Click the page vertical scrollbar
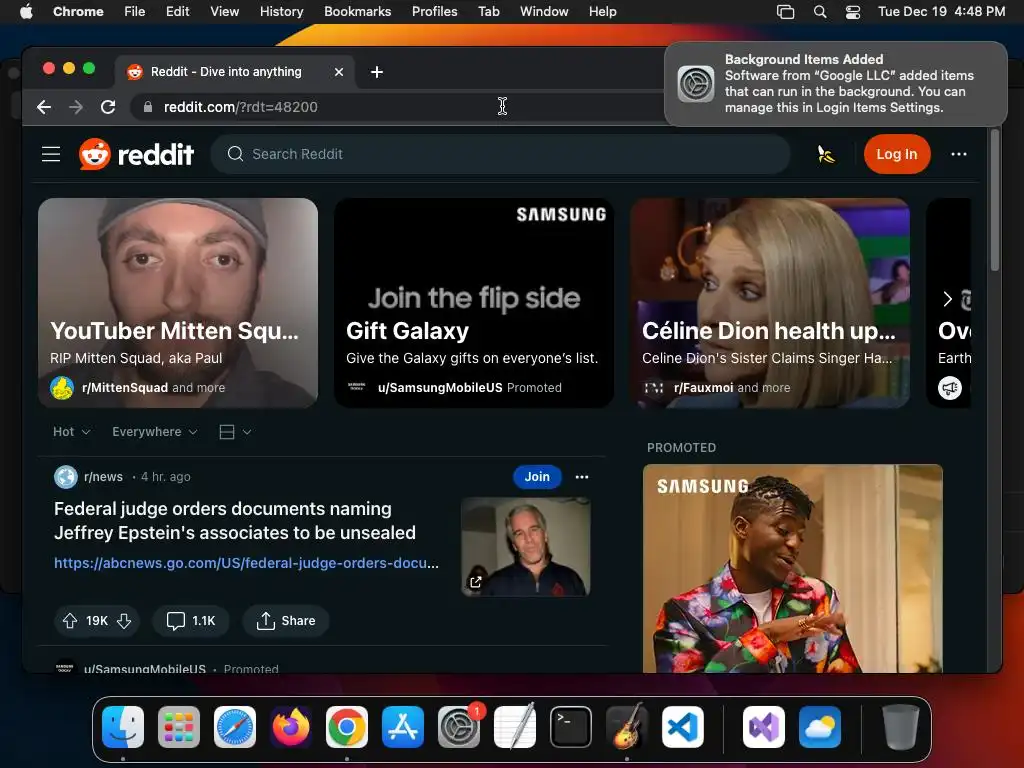Image resolution: width=1024 pixels, height=768 pixels. point(995,200)
